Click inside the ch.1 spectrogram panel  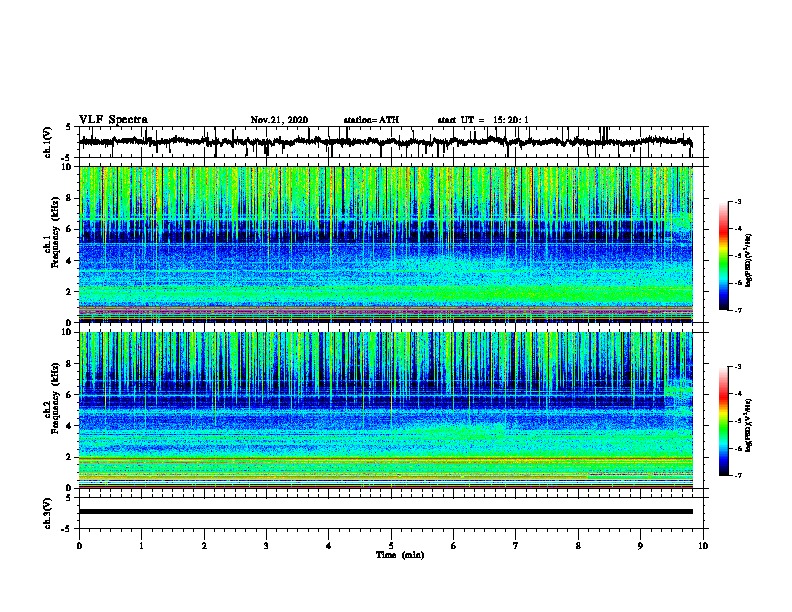point(391,244)
